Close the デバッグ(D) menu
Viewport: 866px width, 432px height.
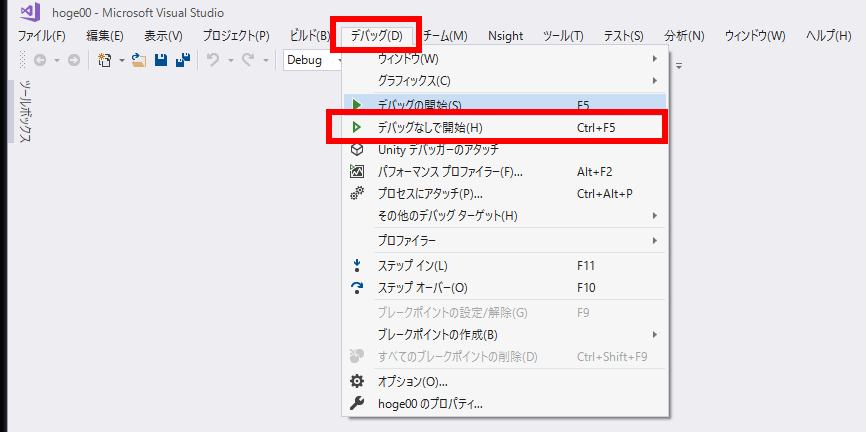click(x=377, y=36)
